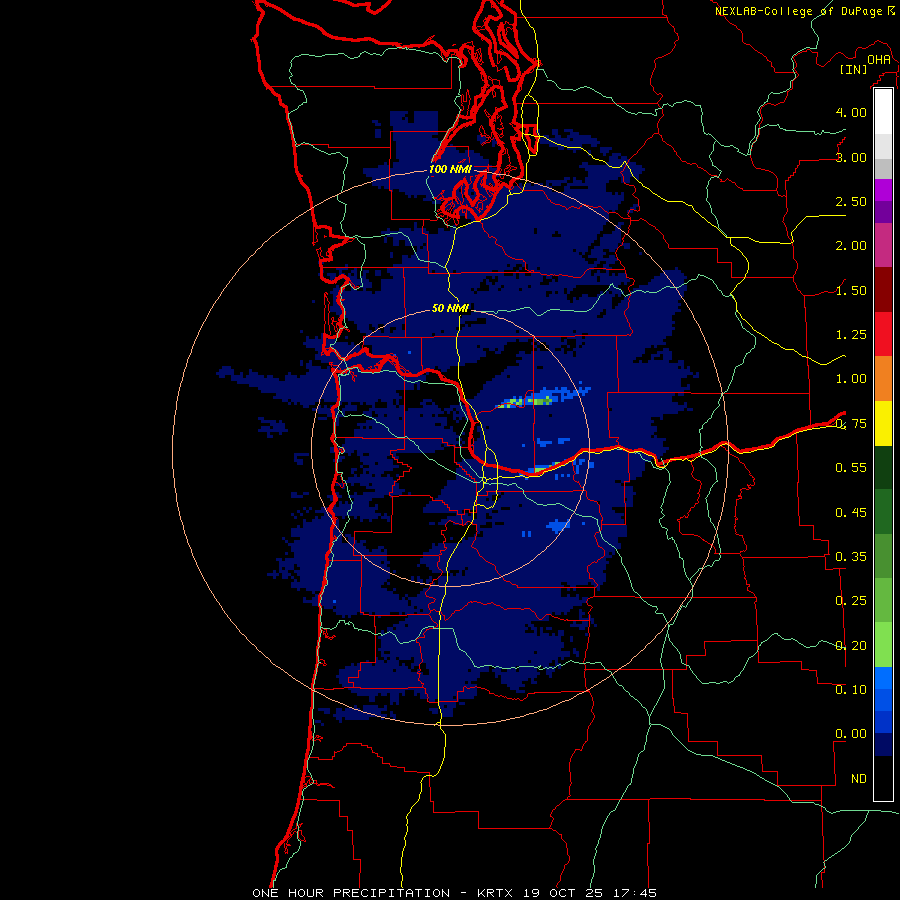Click the OHA product label
Image resolution: width=900 pixels, height=900 pixels.
[x=879, y=59]
